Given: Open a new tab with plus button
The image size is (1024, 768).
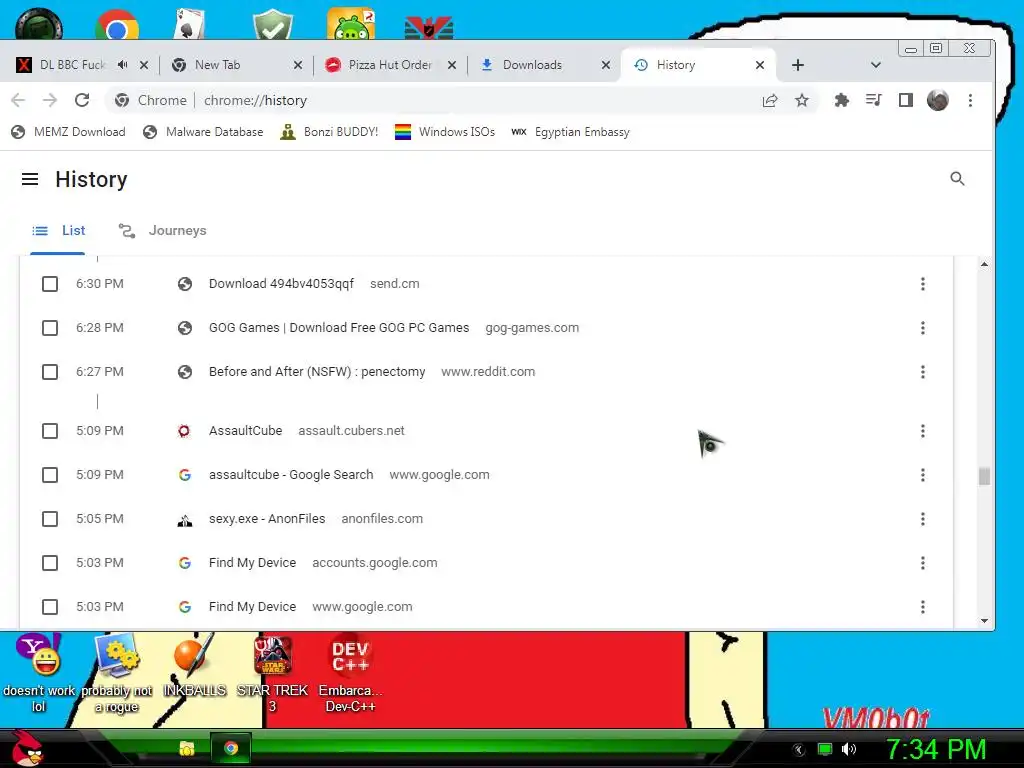Looking at the screenshot, I should point(797,65).
